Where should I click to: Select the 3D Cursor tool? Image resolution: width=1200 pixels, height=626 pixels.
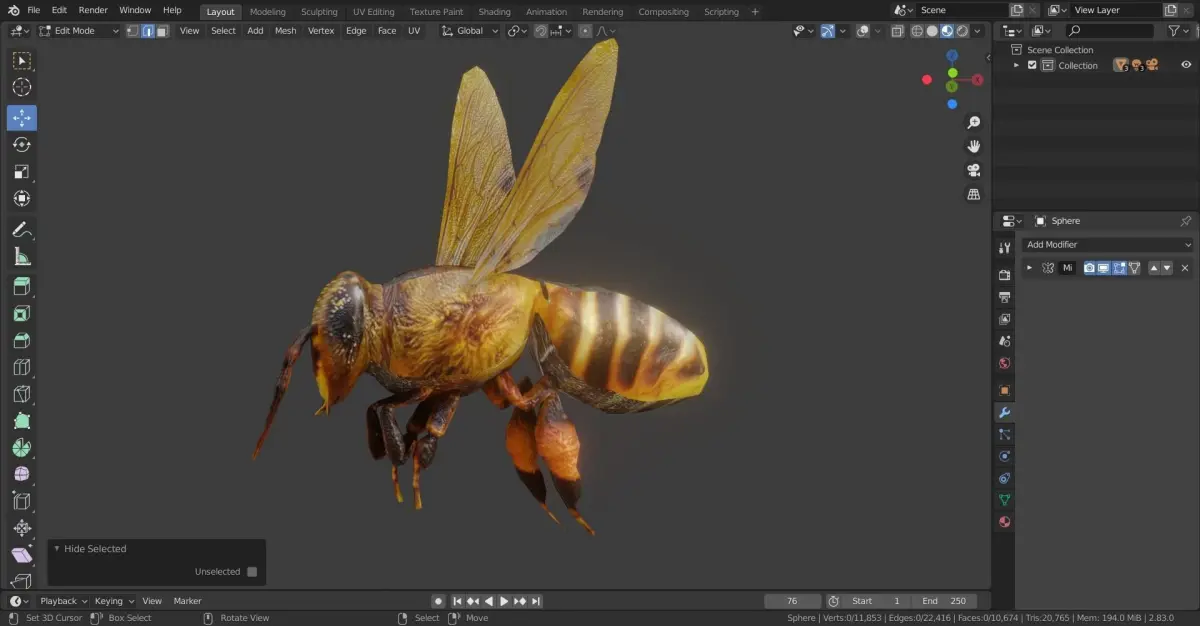pos(22,87)
